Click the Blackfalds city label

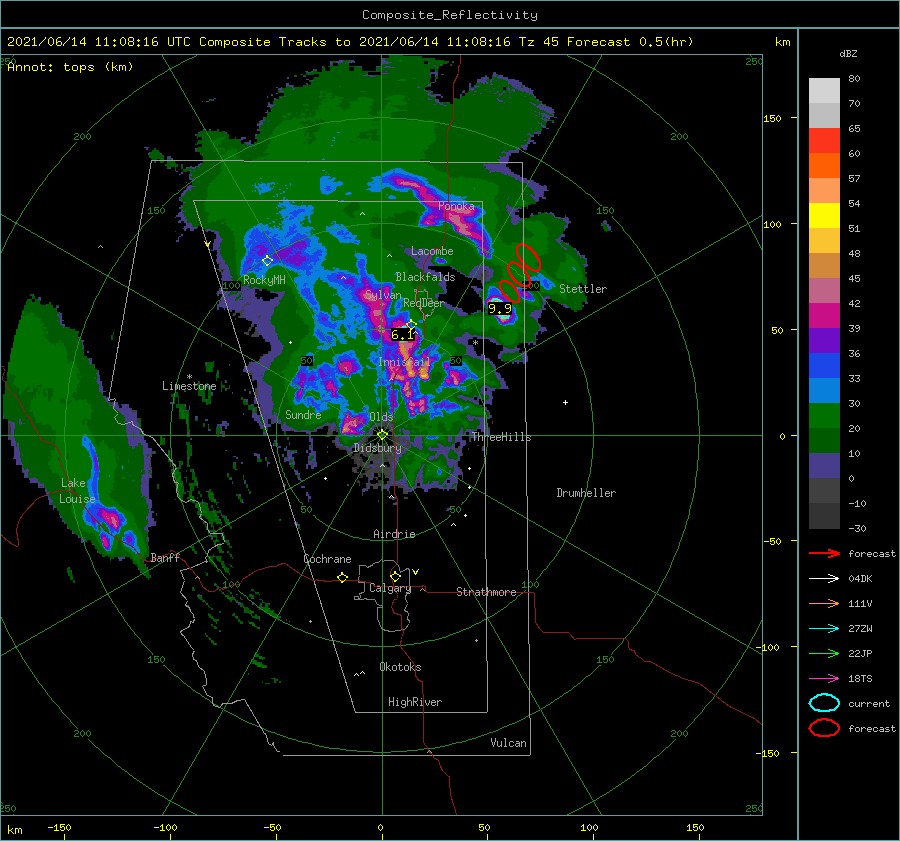(425, 277)
